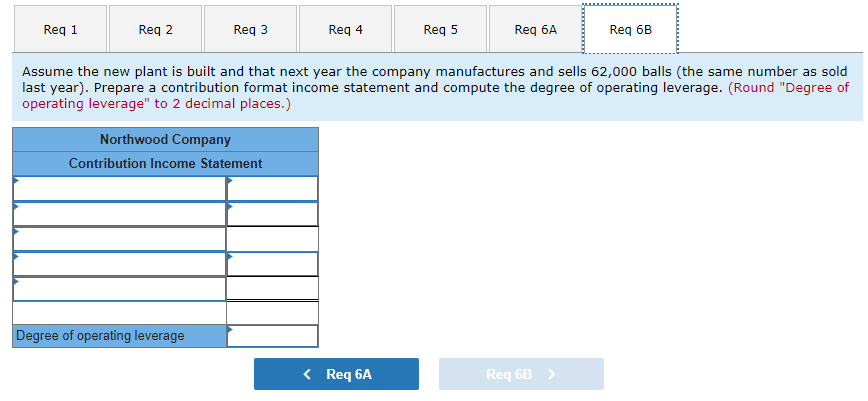Click the disabled Req 6B next button
The image size is (868, 401).
[x=521, y=374]
